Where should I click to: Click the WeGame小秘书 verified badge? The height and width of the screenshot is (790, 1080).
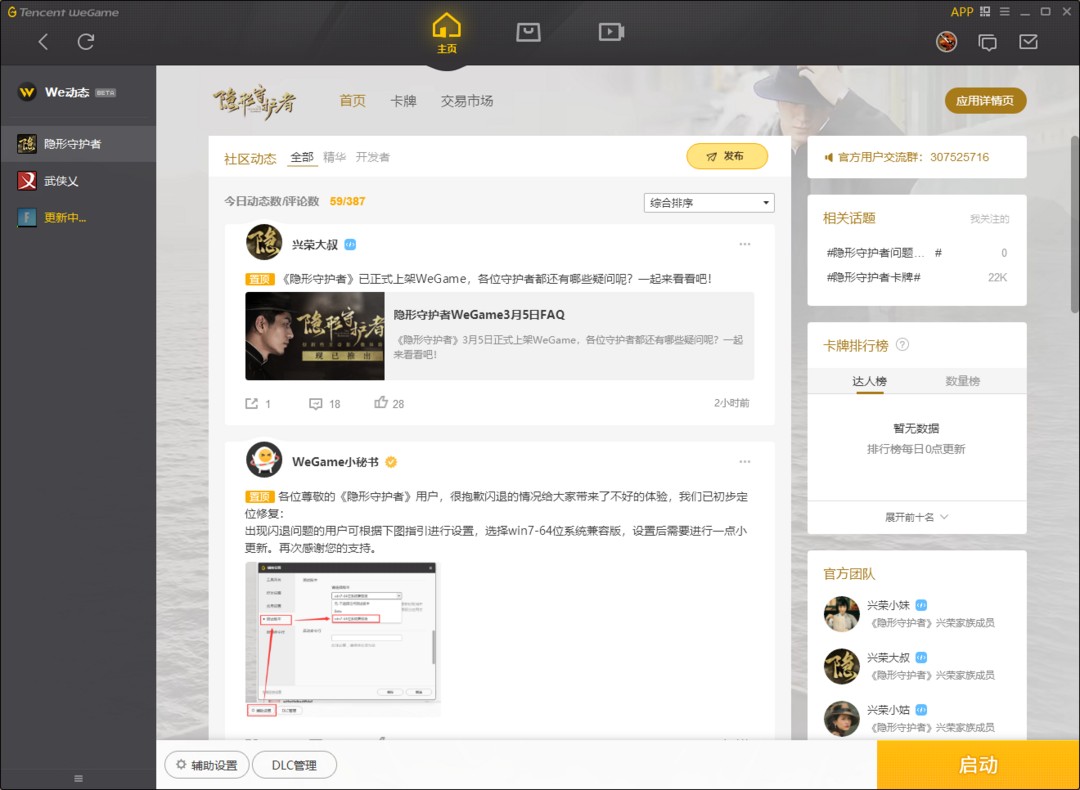pyautogui.click(x=391, y=462)
